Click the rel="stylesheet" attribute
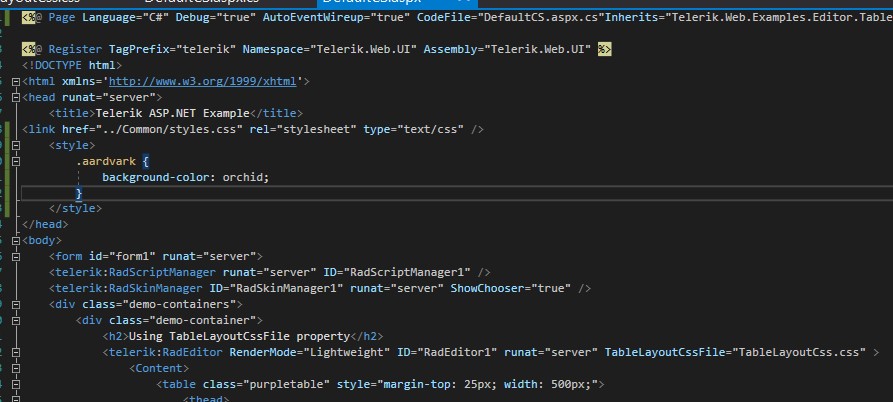Viewport: 893px width, 402px height. pos(303,129)
